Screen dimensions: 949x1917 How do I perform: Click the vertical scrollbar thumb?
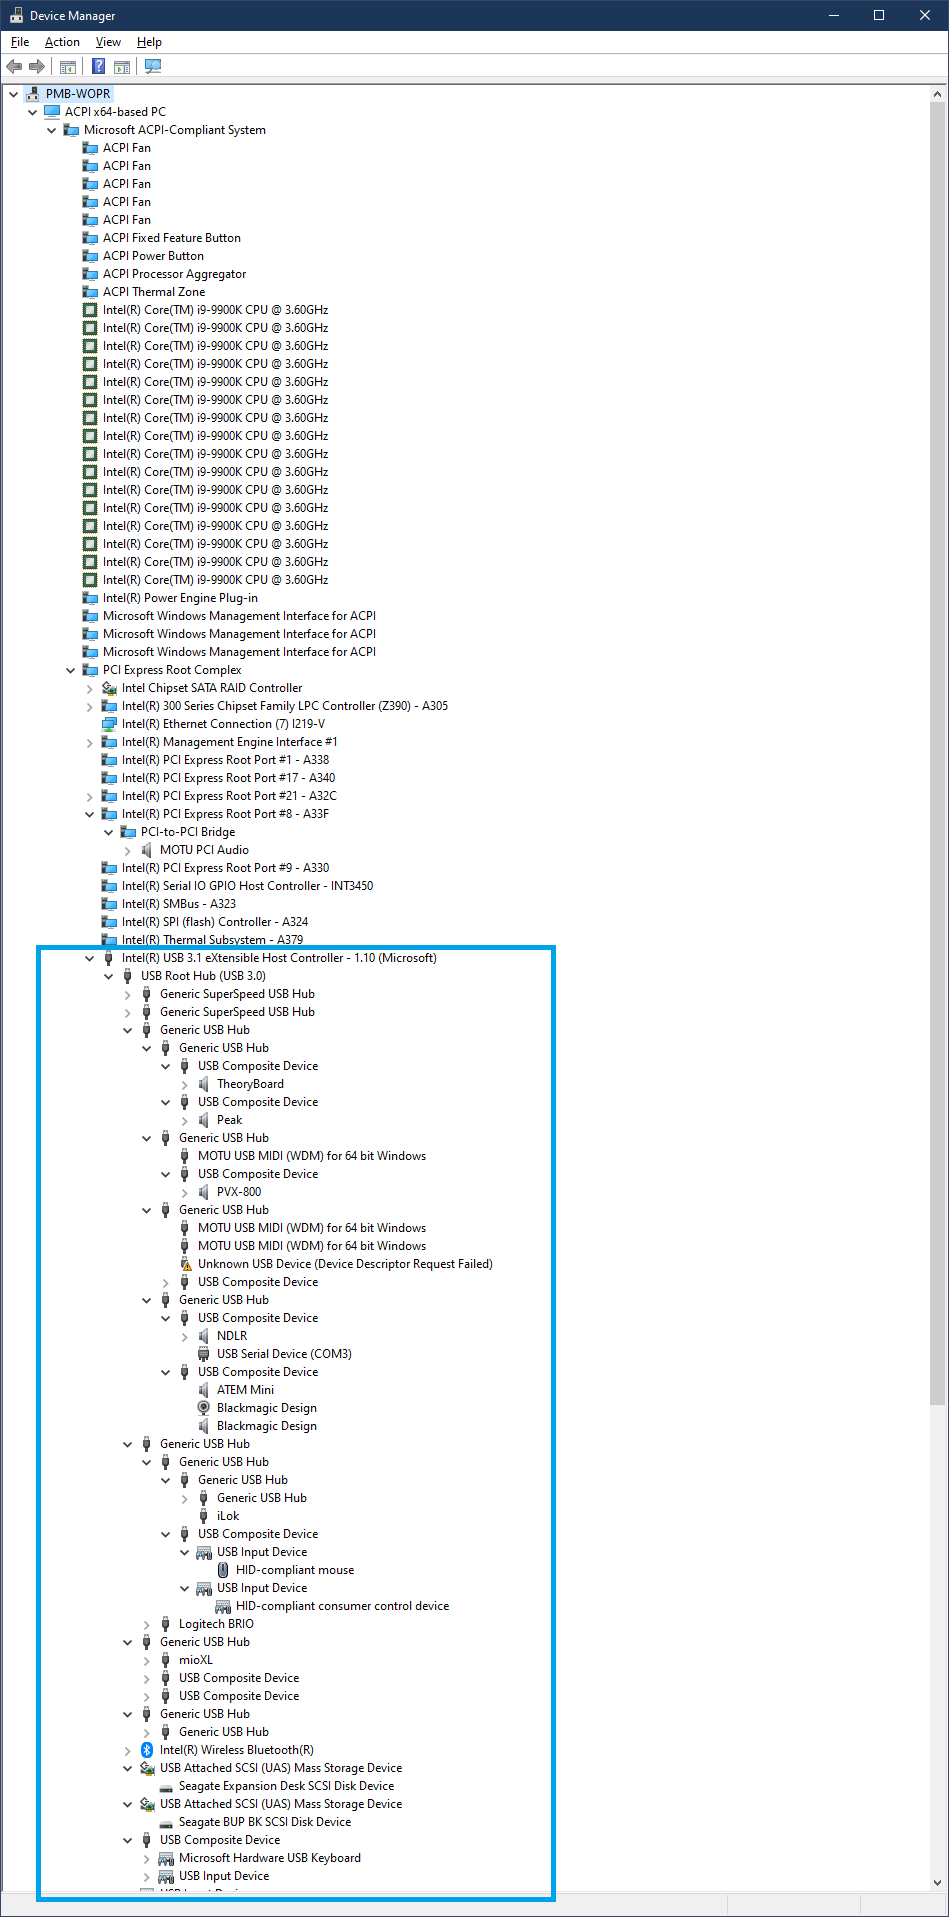pyautogui.click(x=938, y=754)
